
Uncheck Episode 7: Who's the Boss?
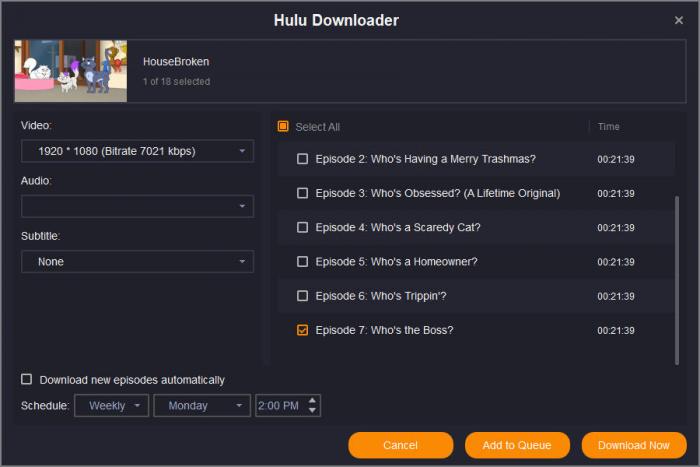pos(302,330)
